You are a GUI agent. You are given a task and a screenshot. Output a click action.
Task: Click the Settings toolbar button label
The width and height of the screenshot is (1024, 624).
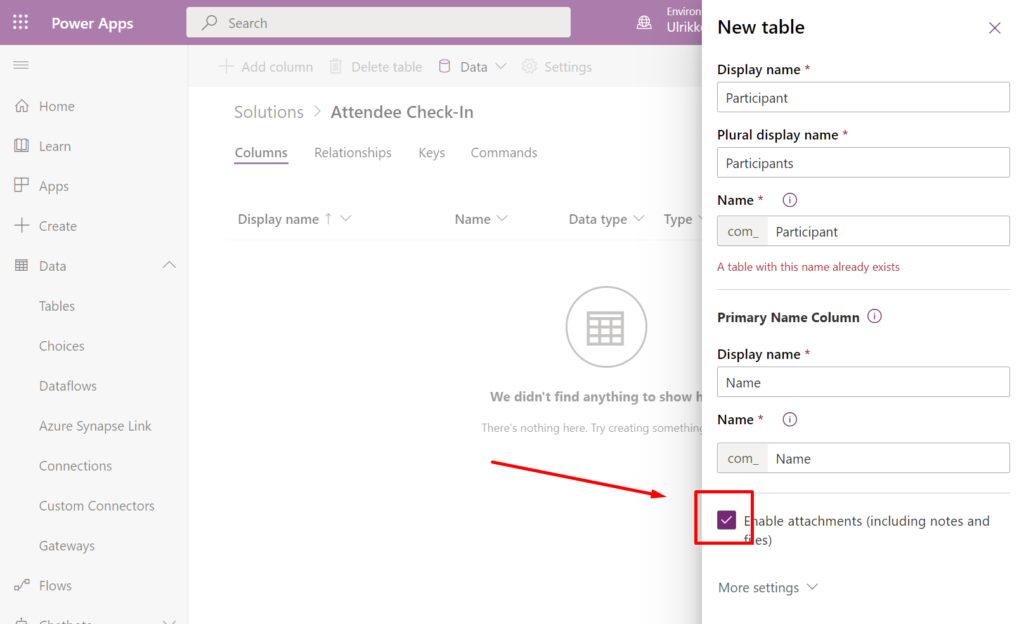[x=568, y=67]
